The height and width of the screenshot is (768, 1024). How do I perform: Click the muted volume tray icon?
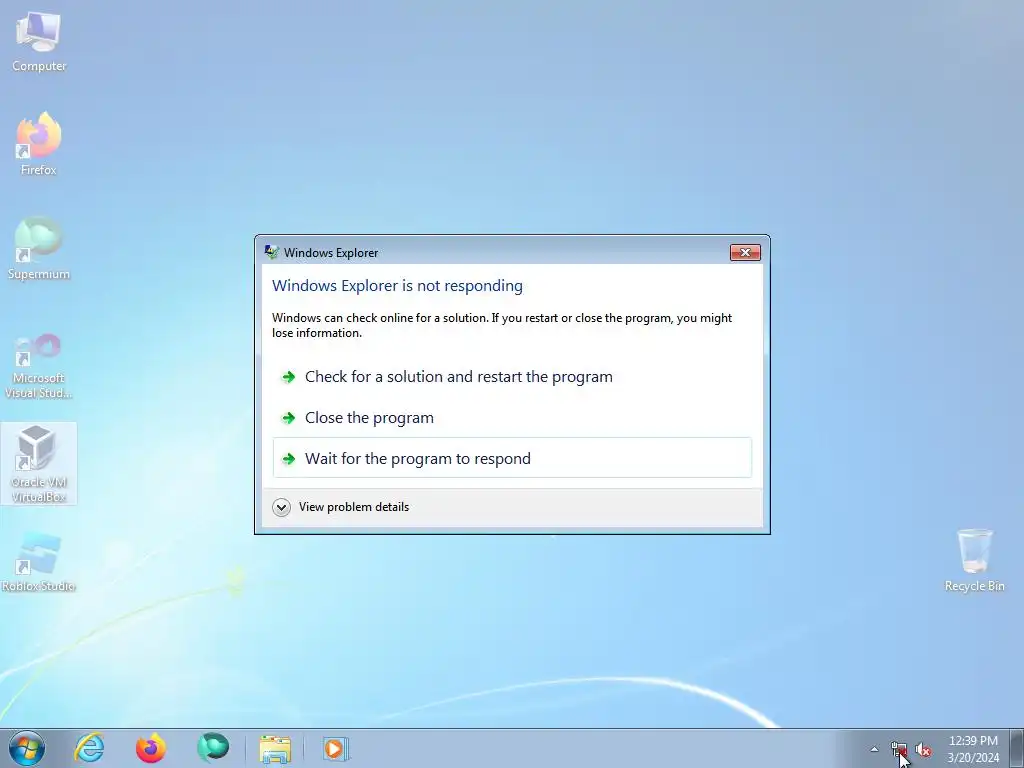(x=923, y=749)
